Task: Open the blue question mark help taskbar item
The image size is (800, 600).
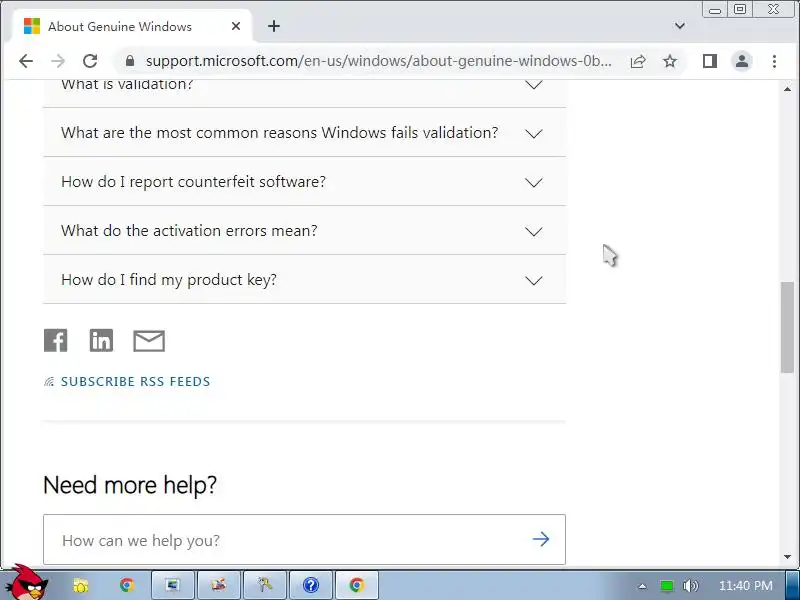Action: [311, 585]
